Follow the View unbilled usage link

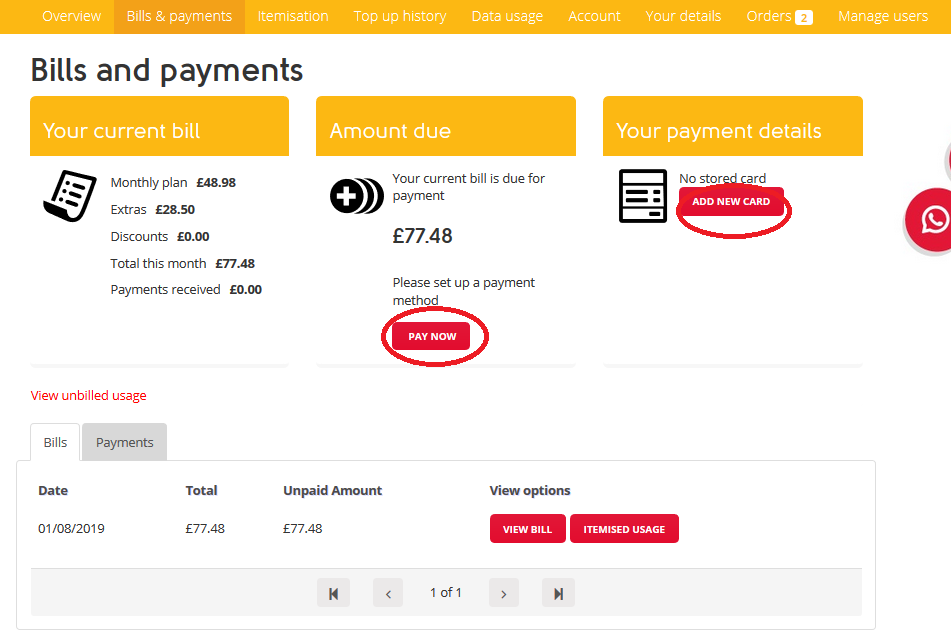coord(89,395)
